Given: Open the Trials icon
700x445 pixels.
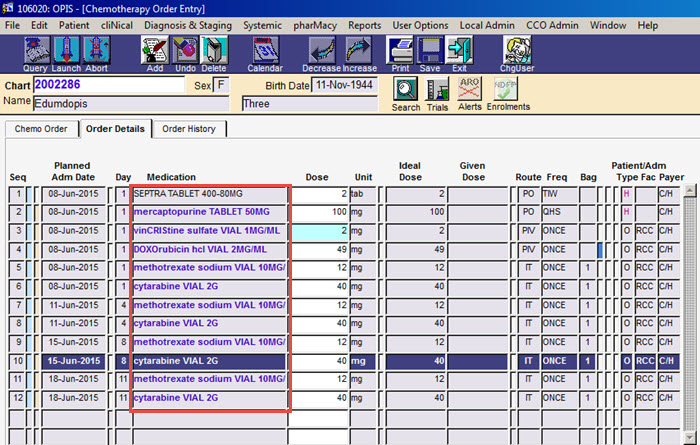Looking at the screenshot, I should 437,89.
